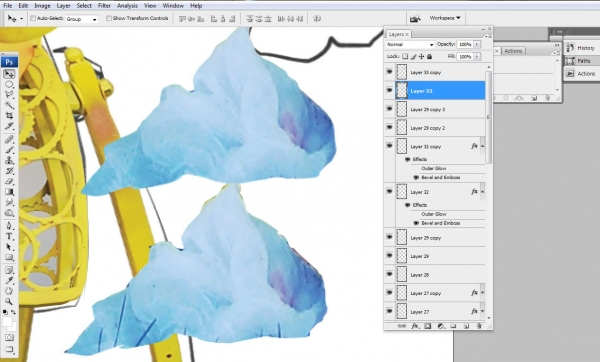Select the Move tool in toolbox
The width and height of the screenshot is (600, 362).
(9, 74)
